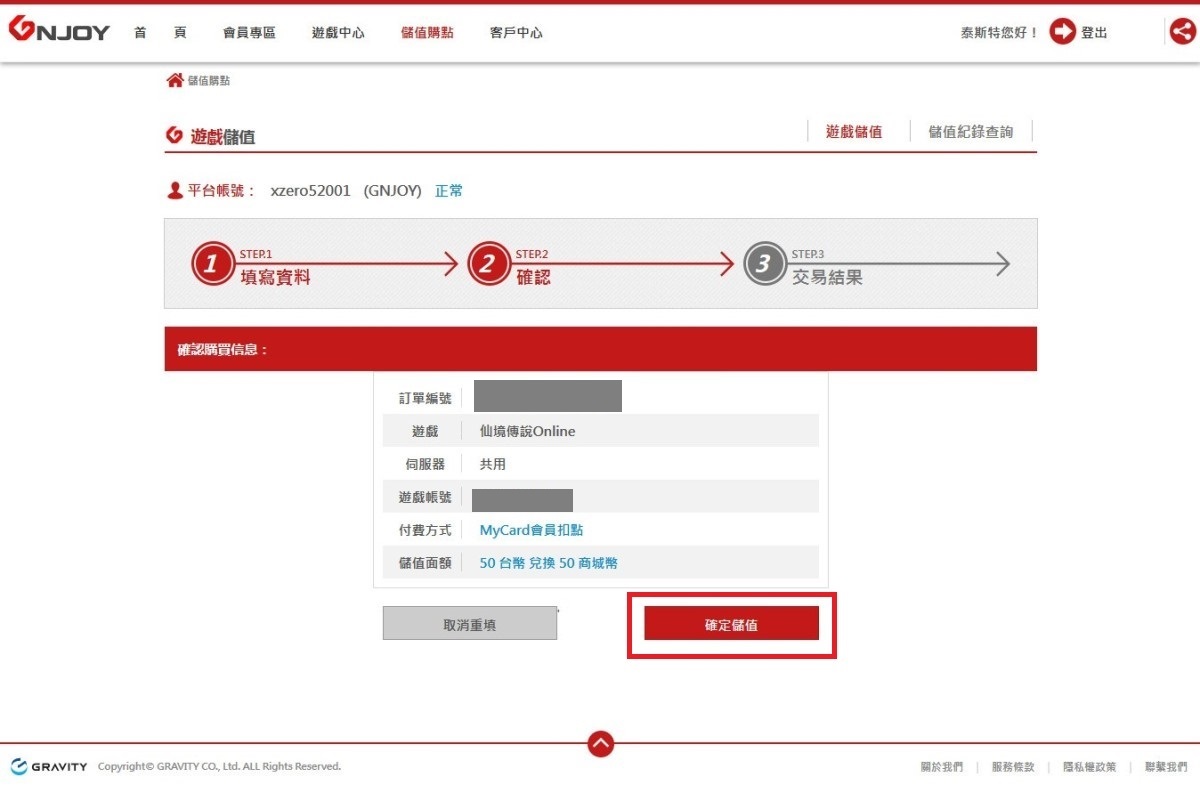Screen dimensions: 1200x793
Task: Click the logout arrow icon
Action: coord(1062,32)
